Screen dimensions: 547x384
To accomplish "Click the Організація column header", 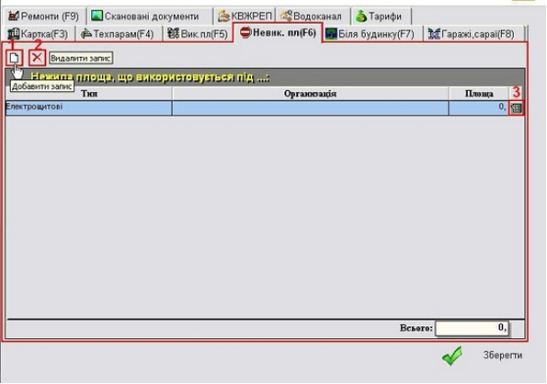I will 310,93.
